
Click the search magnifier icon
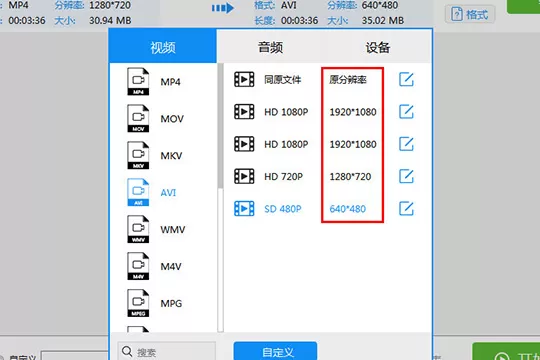pos(127,352)
